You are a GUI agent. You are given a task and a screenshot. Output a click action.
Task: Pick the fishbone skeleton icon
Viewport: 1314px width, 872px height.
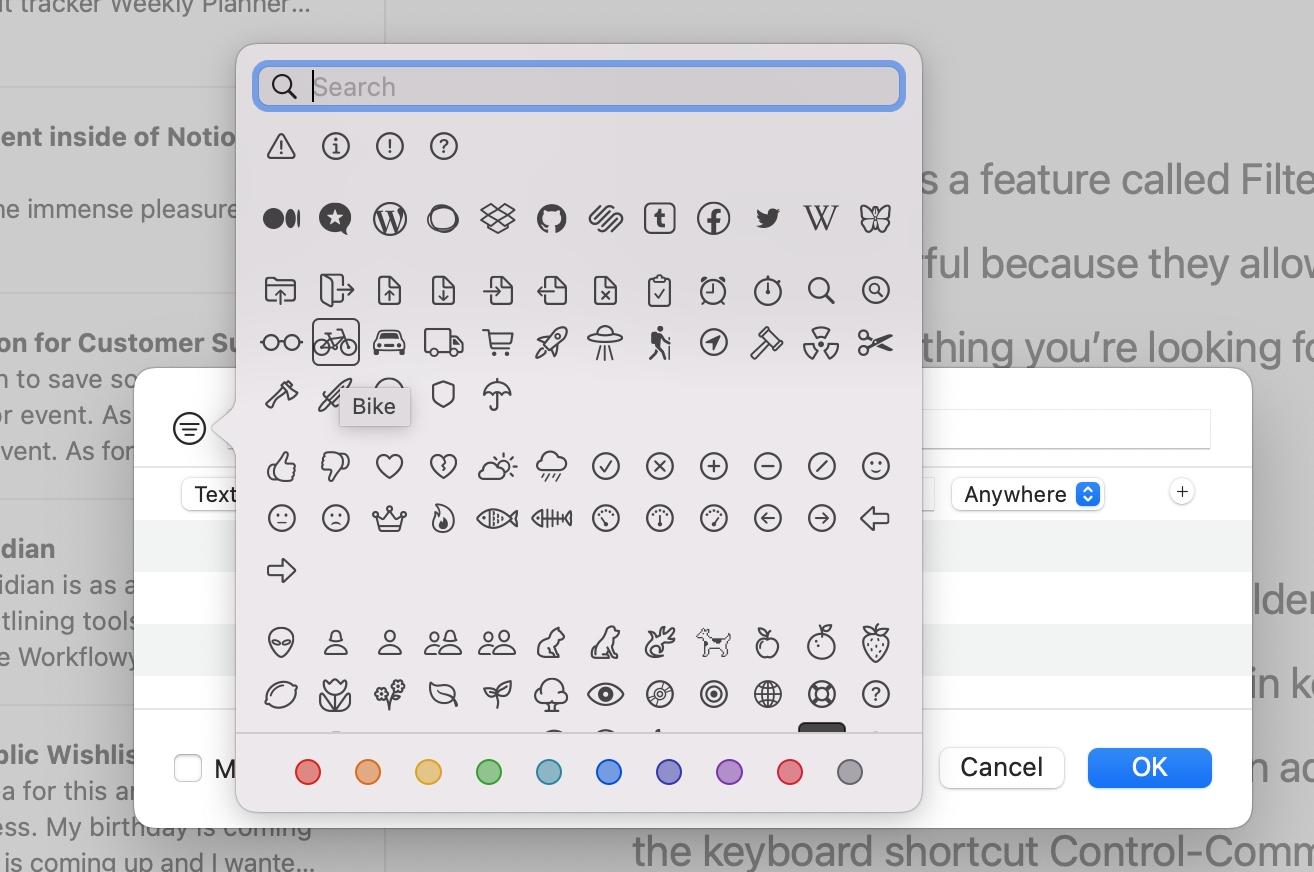coord(551,518)
